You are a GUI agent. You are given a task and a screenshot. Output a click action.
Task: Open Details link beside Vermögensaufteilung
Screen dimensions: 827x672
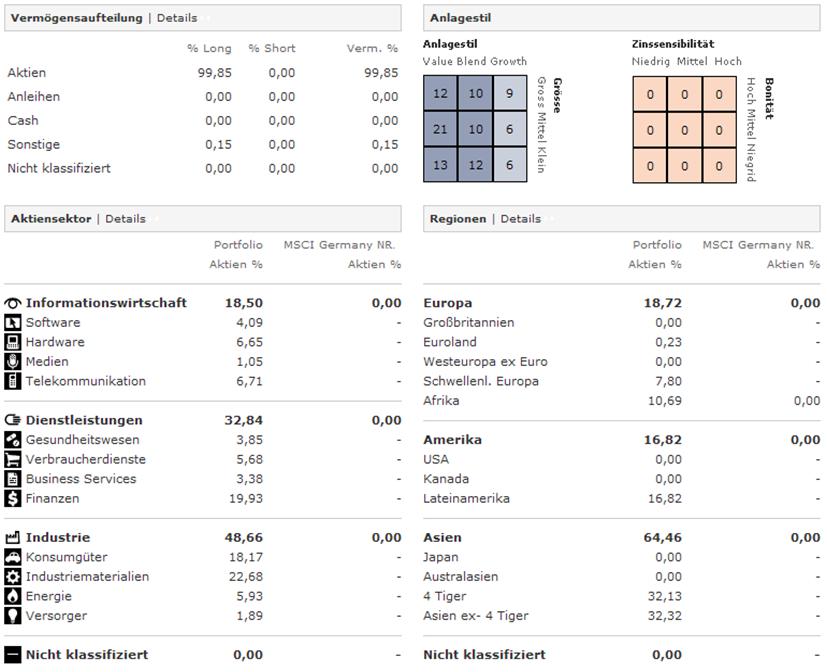click(x=177, y=18)
